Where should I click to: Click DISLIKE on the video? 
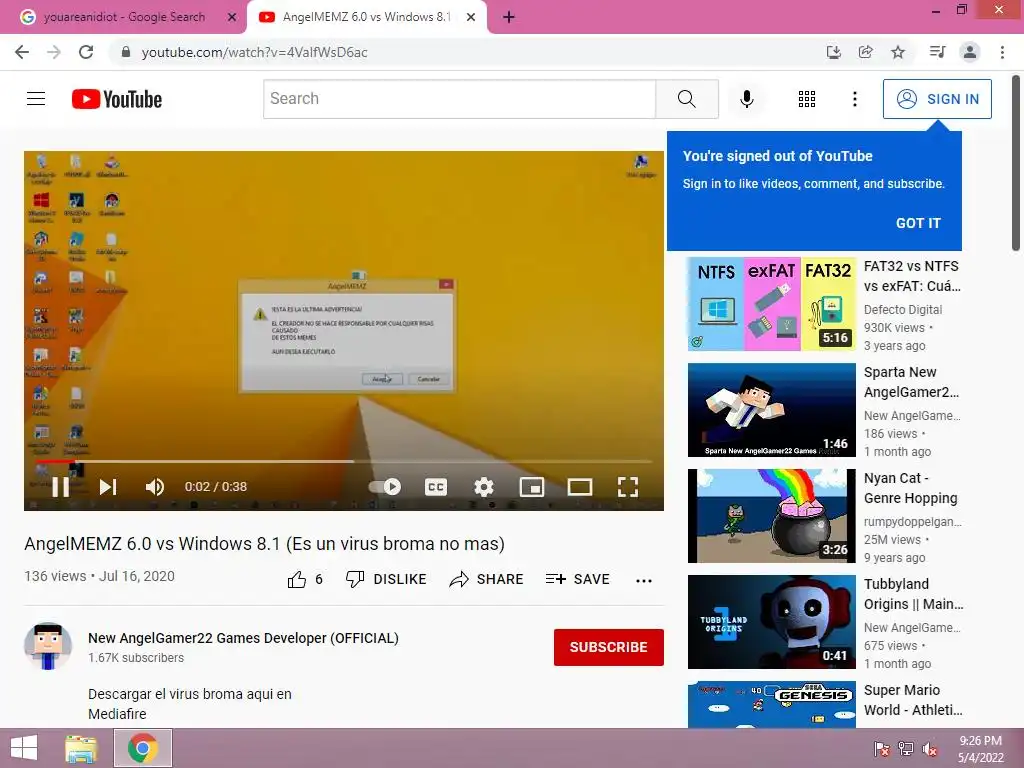click(387, 579)
